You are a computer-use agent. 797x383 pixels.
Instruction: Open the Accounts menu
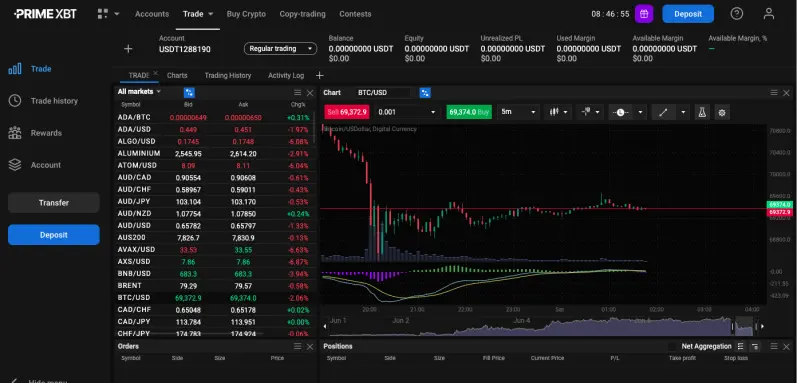tap(152, 14)
